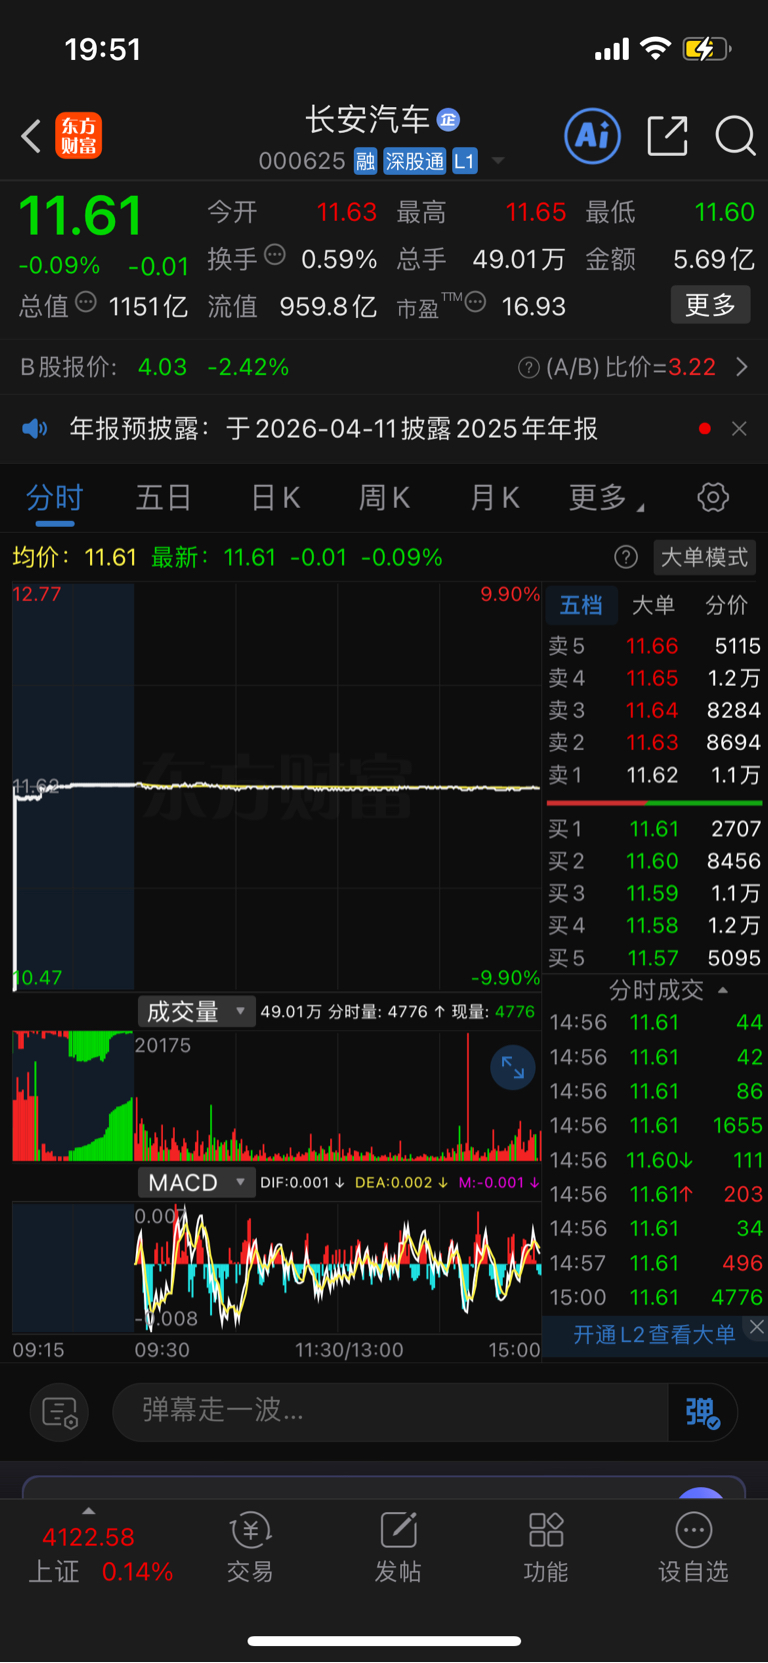Open 年报预披露 announcement text
Screen dimensions: 768x1663
click(x=333, y=429)
